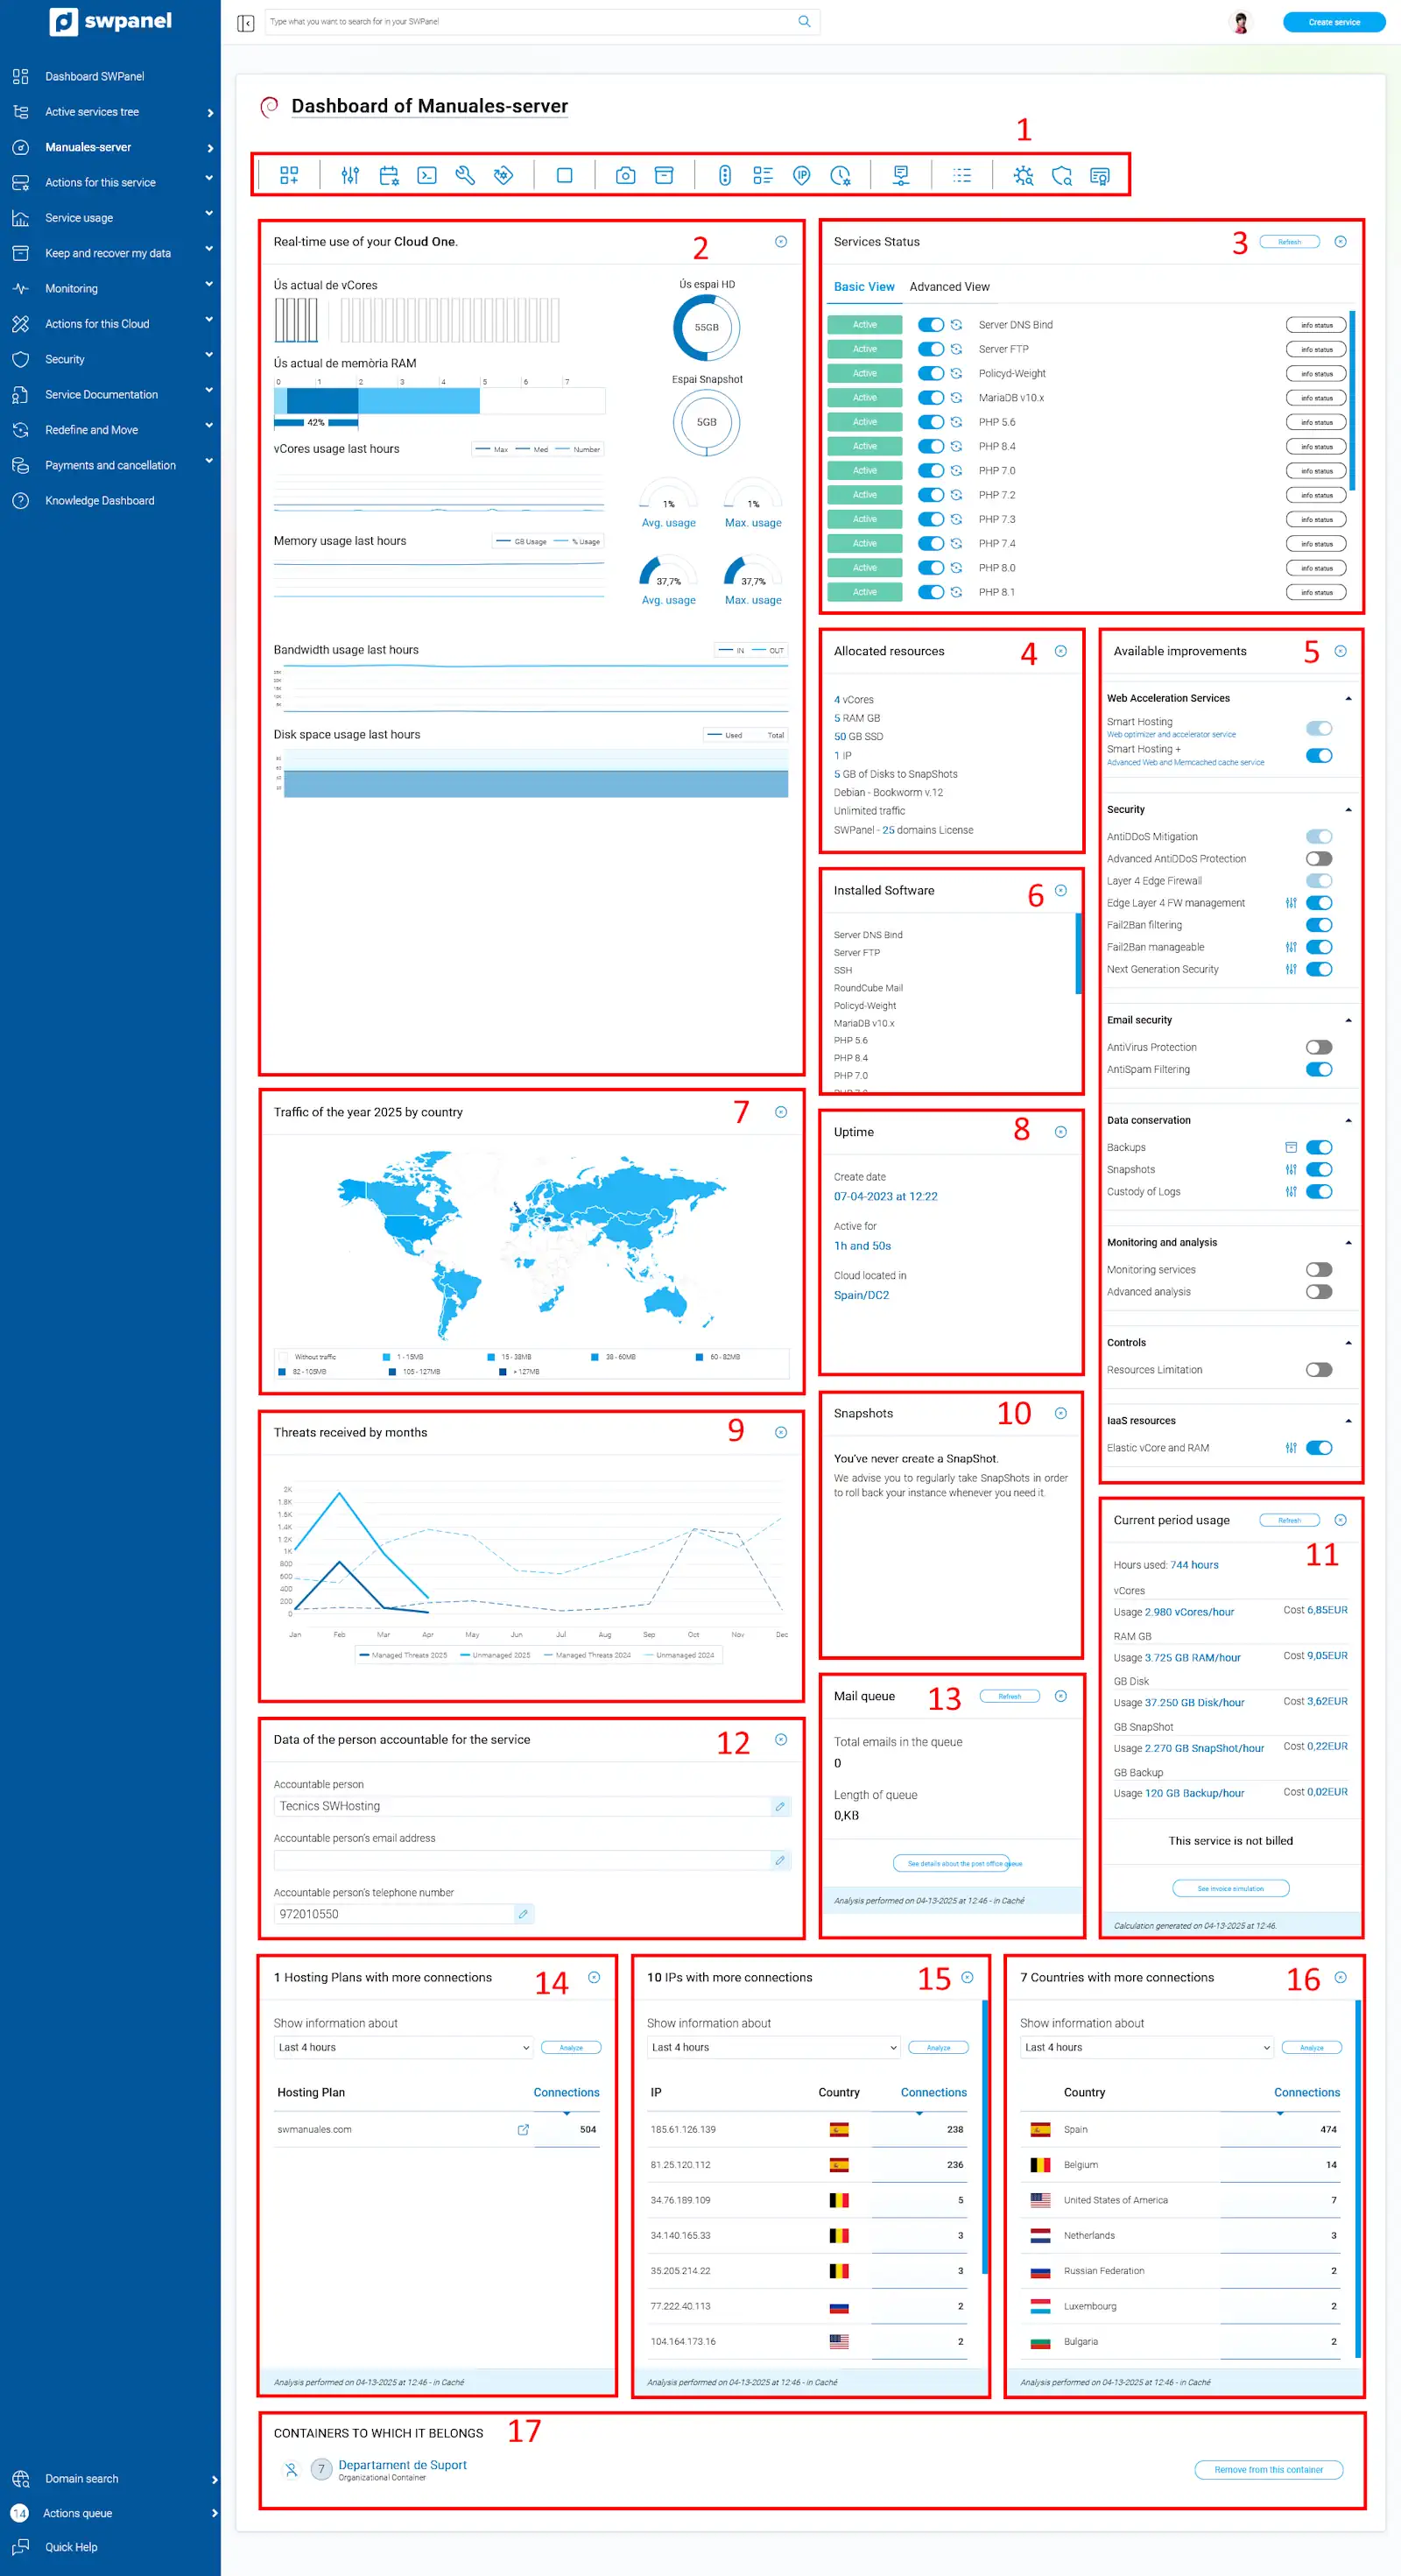1401x2576 pixels.
Task: Collapse the Email security section
Action: (1348, 1020)
